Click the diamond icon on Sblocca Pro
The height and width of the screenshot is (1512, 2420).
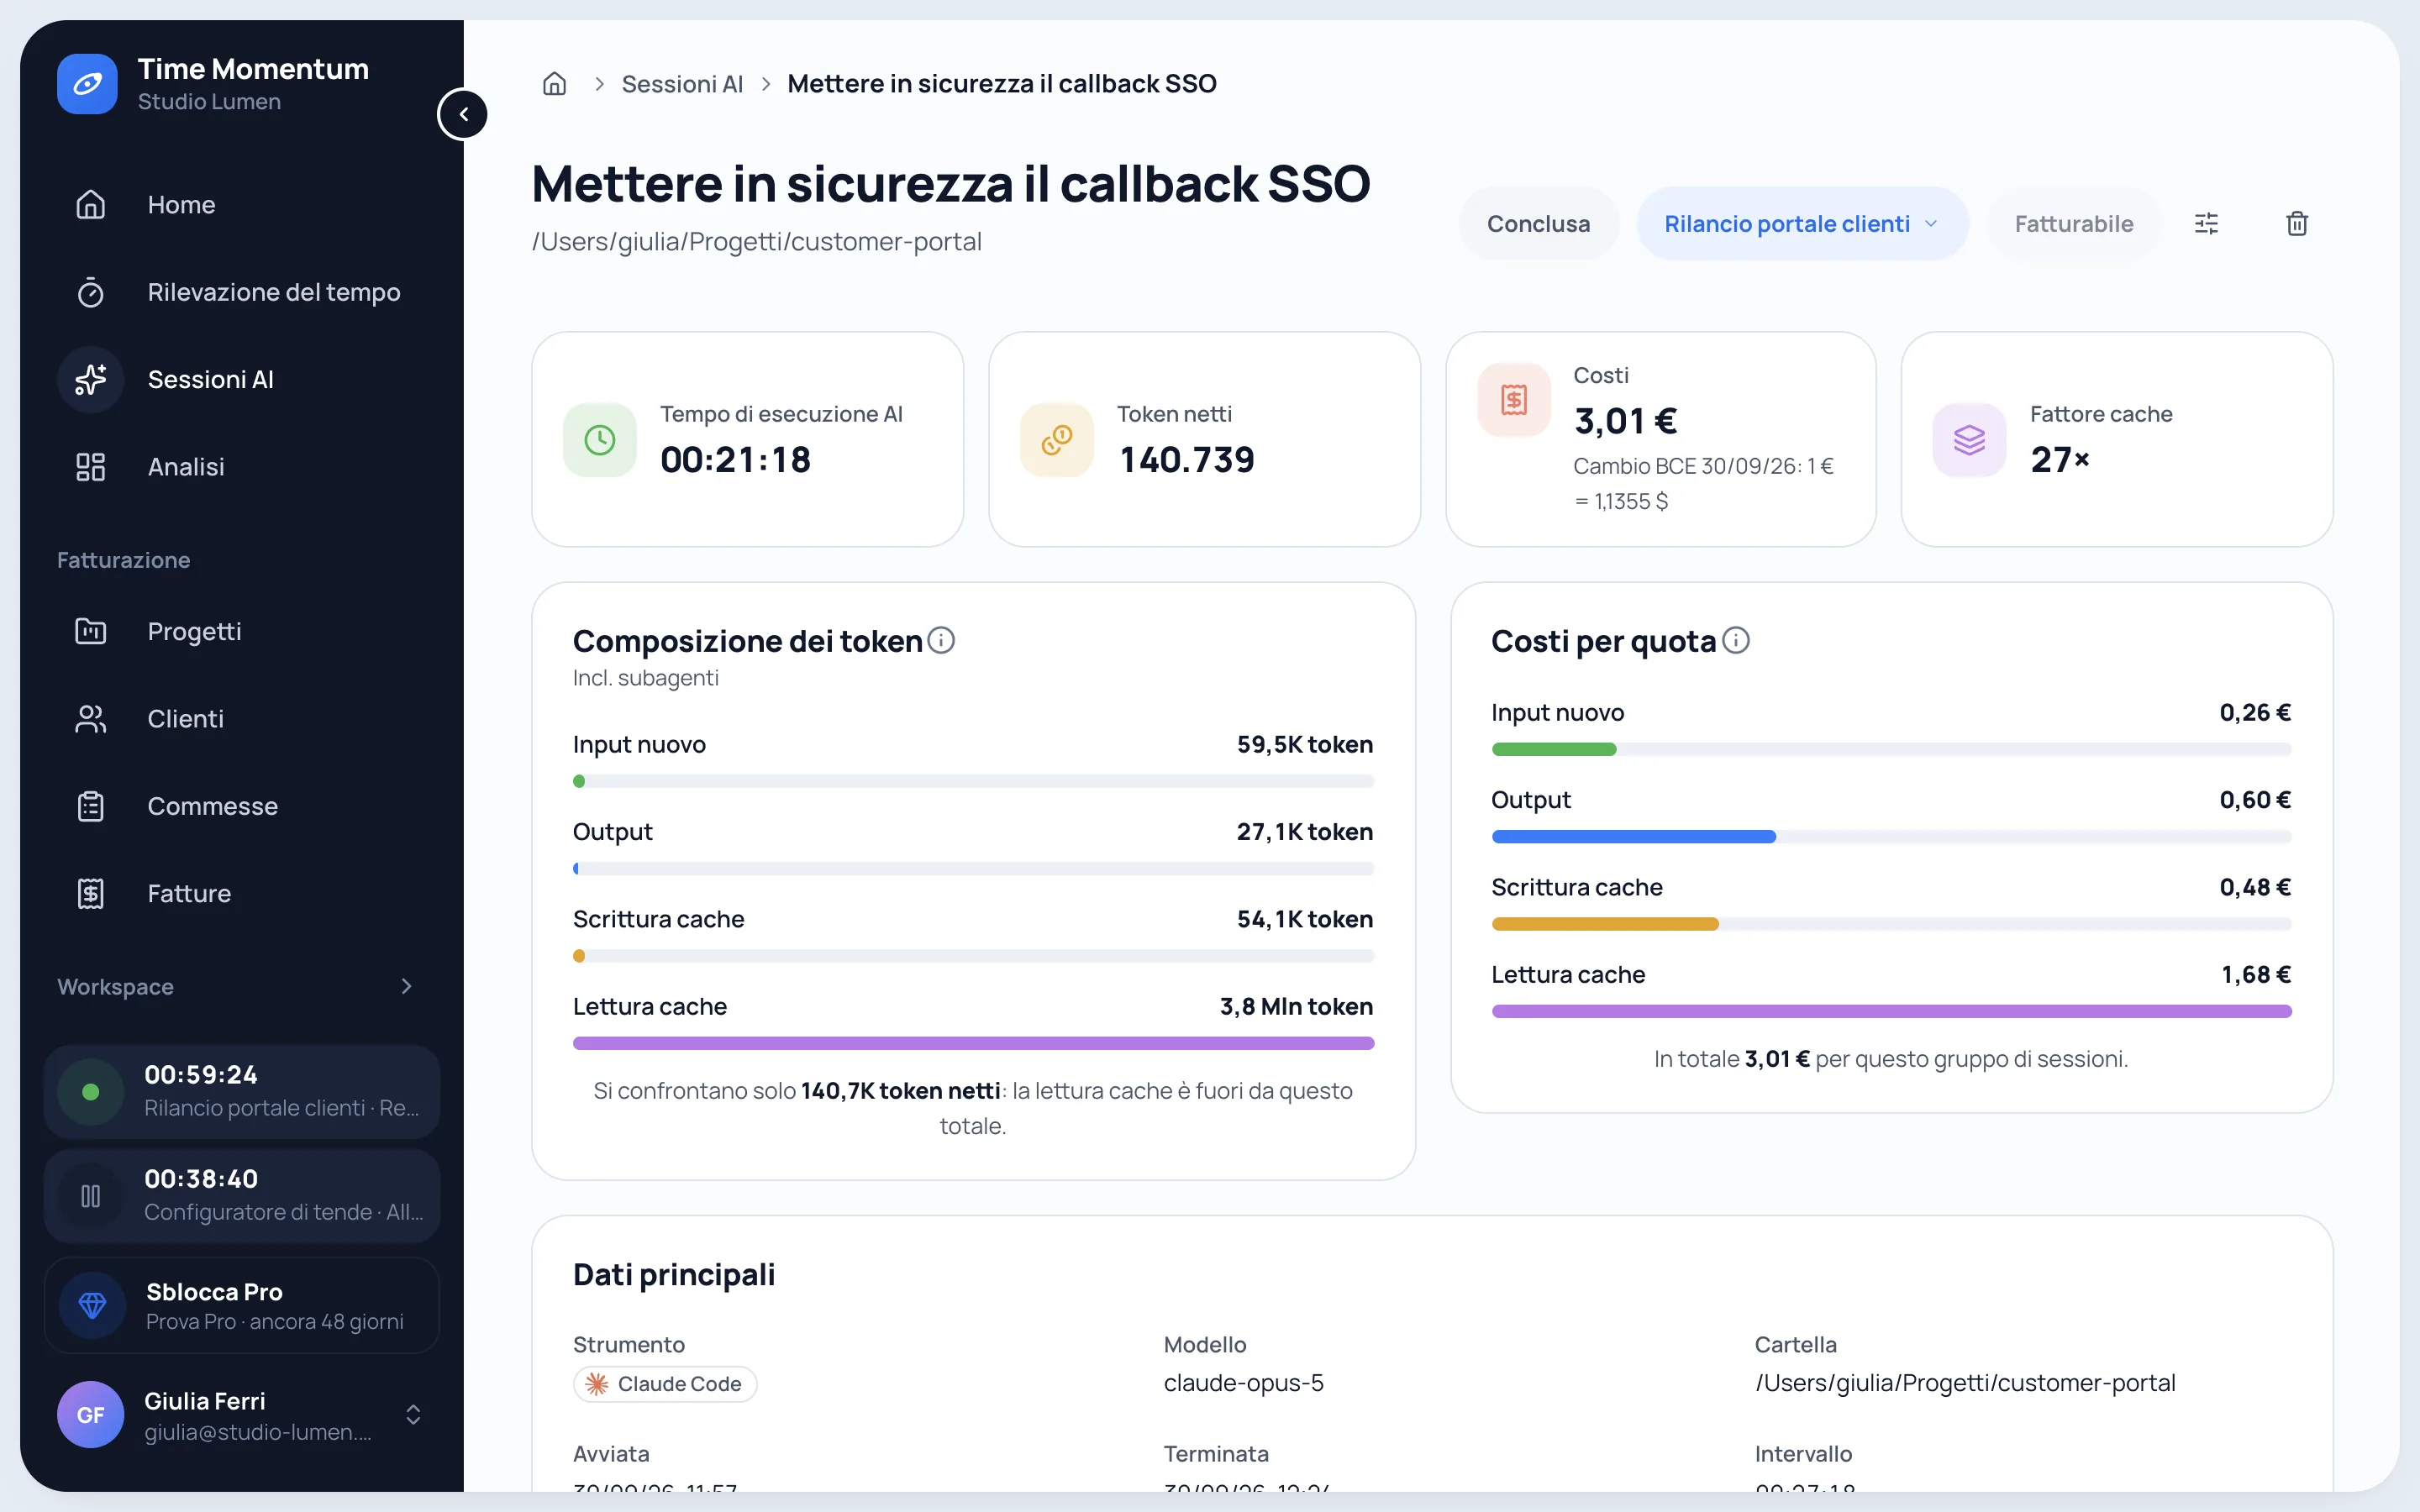coord(92,1305)
